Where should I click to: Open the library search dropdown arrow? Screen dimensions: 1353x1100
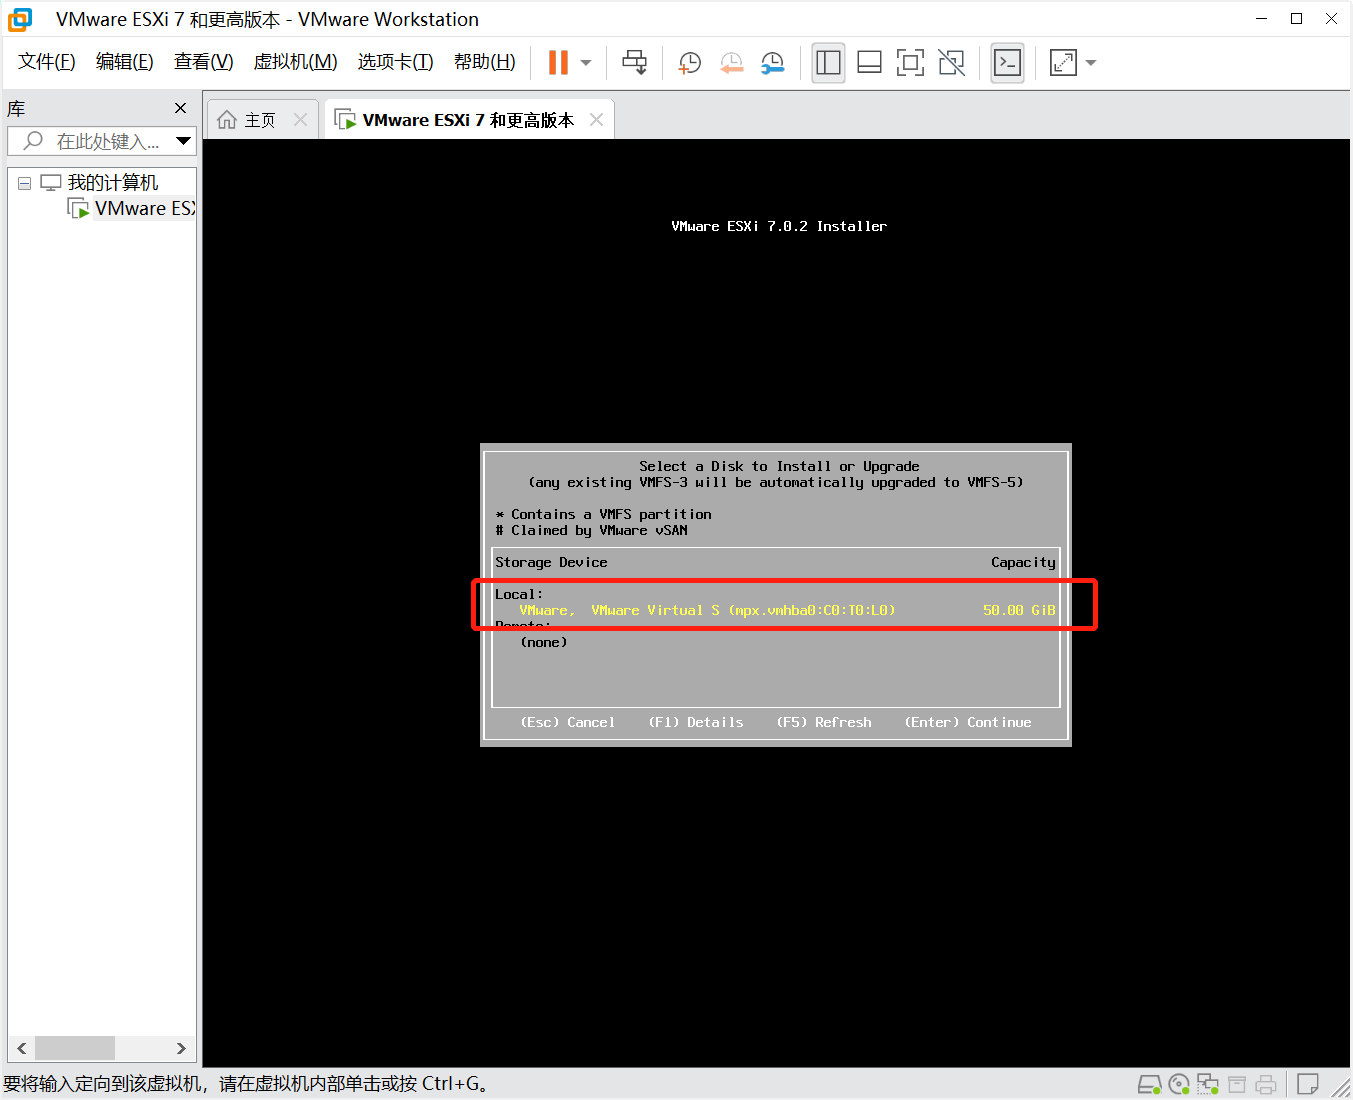coord(183,141)
